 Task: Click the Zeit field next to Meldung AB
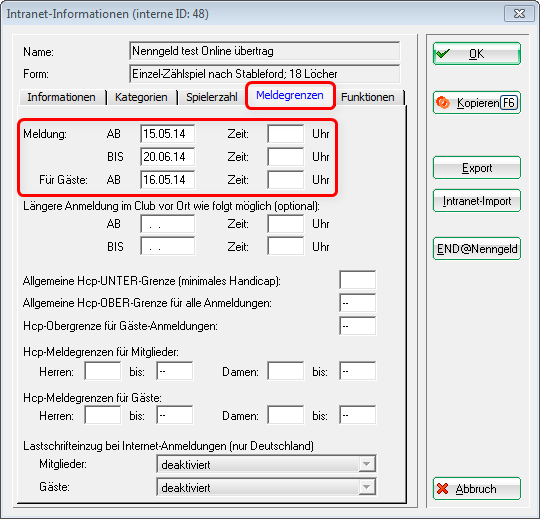tap(285, 134)
